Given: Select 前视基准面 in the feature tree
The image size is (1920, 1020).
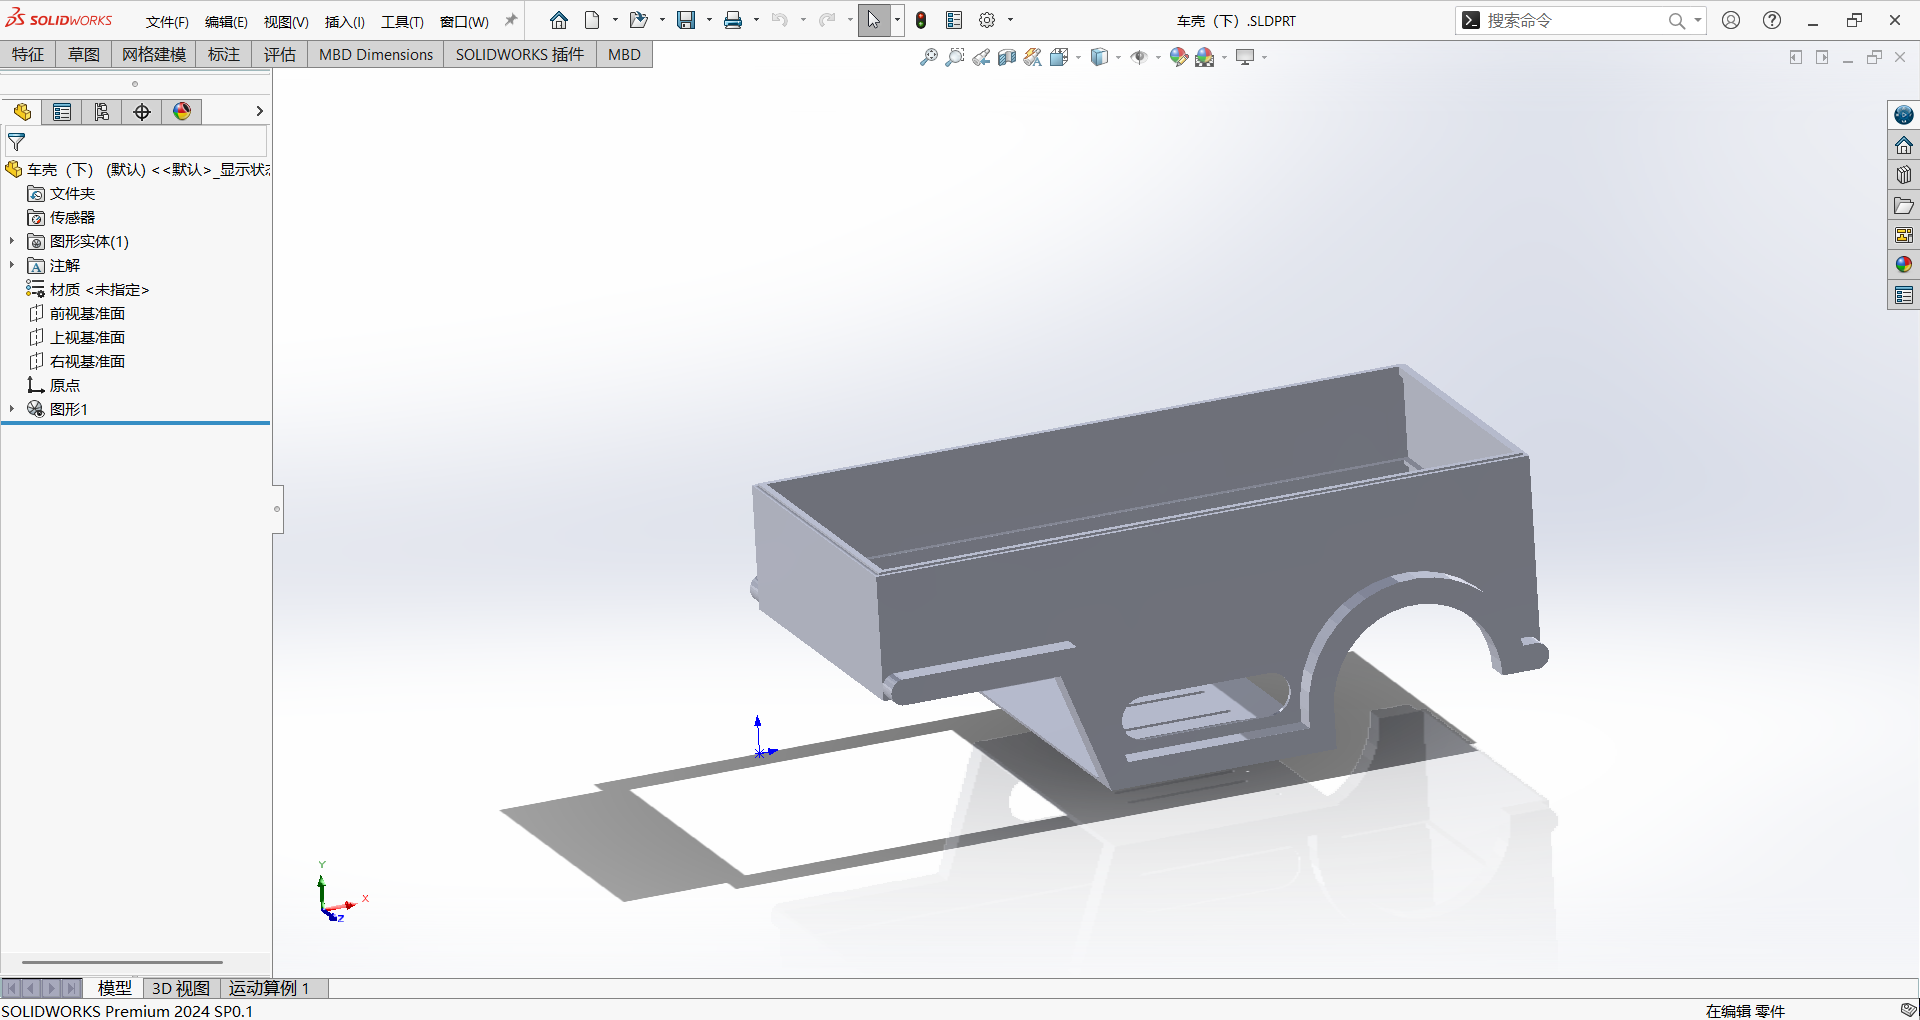Looking at the screenshot, I should click(88, 313).
